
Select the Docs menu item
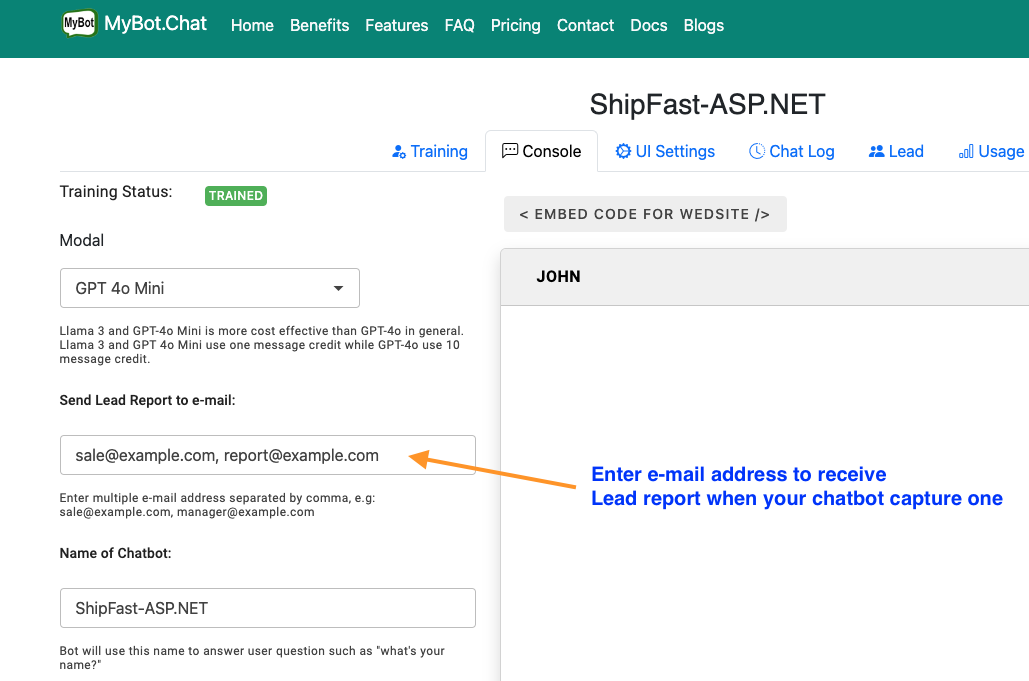click(648, 25)
